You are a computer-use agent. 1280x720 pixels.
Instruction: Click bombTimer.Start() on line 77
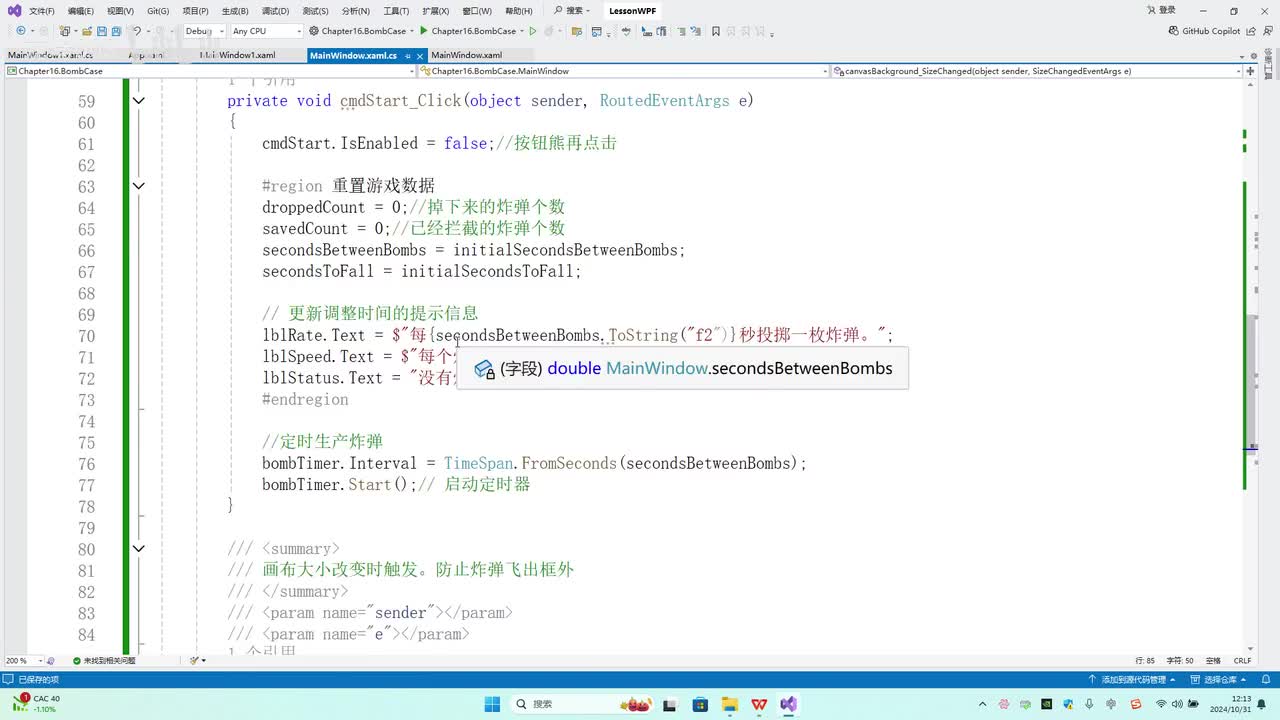click(x=339, y=485)
